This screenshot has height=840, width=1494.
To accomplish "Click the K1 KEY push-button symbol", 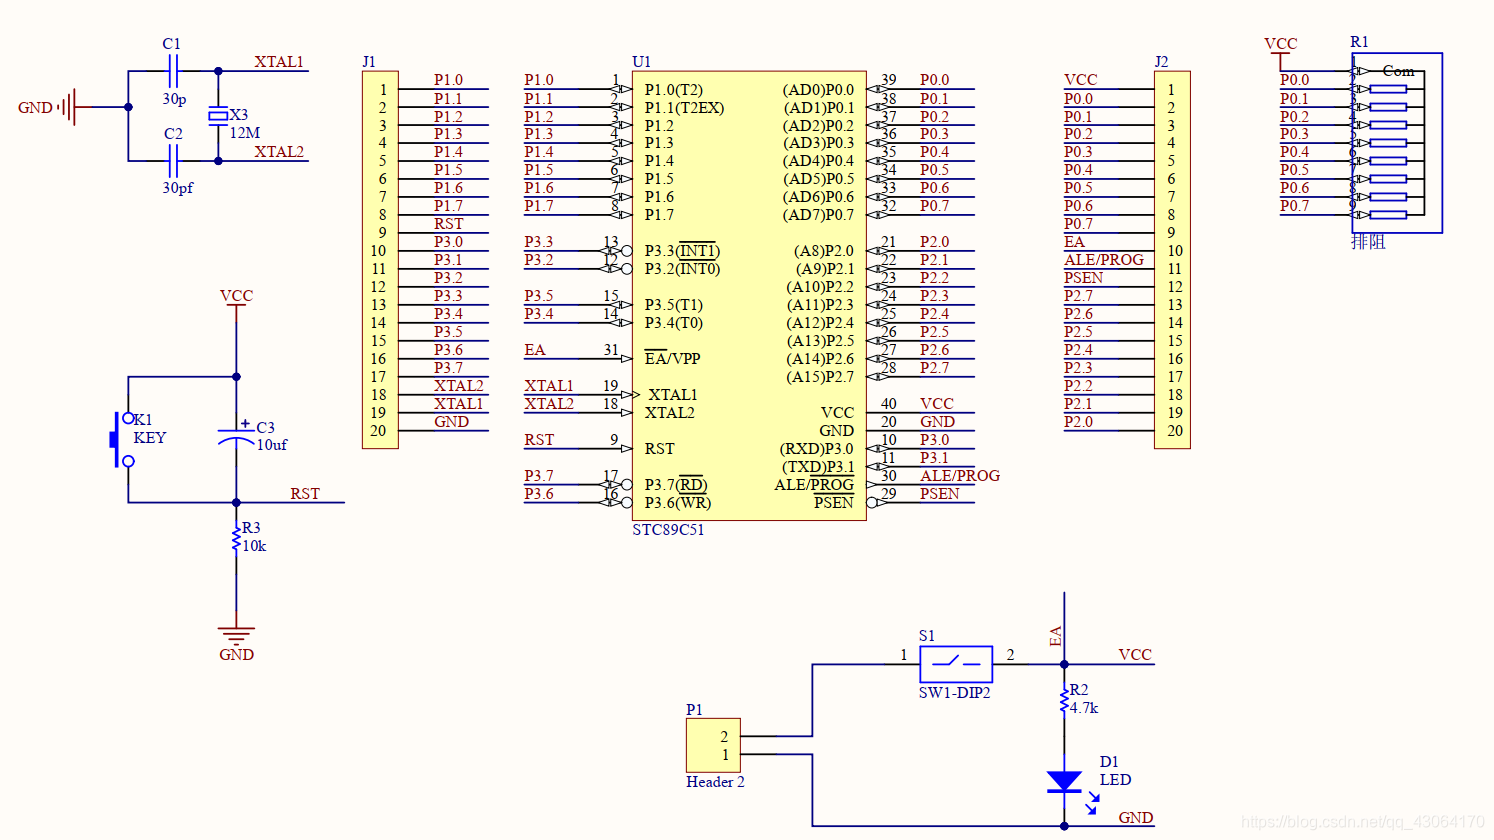I will [x=122, y=440].
